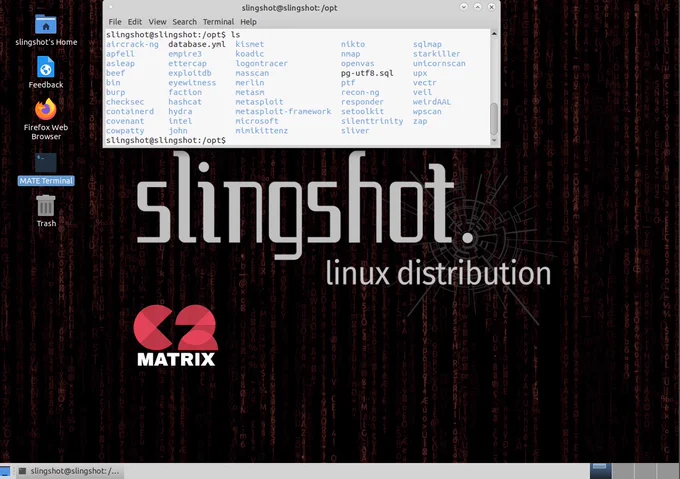680x479 pixels.
Task: Maximize the terminal window
Action: coord(477,7)
